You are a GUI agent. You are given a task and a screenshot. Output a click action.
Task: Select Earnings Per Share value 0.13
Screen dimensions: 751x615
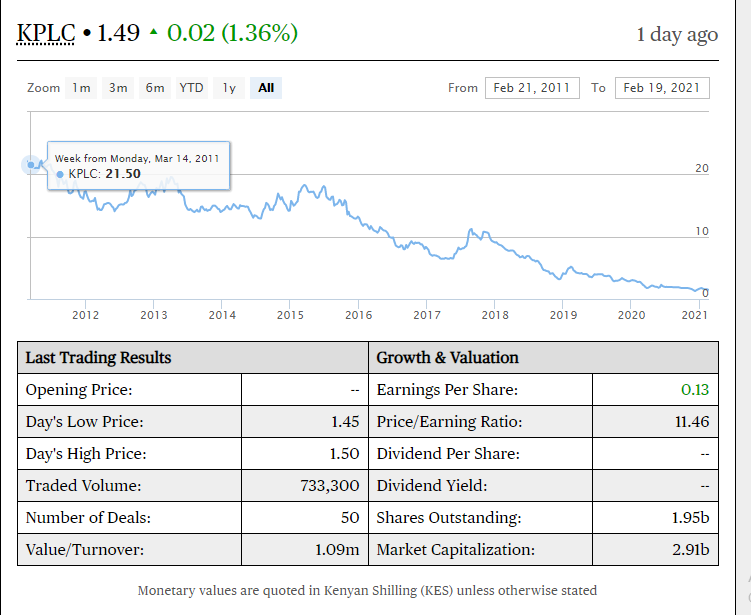(695, 390)
